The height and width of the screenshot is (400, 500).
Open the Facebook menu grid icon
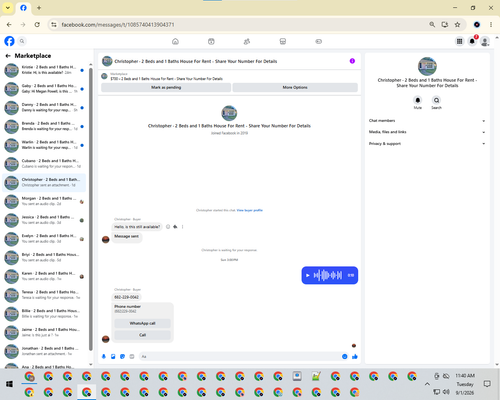(x=459, y=41)
